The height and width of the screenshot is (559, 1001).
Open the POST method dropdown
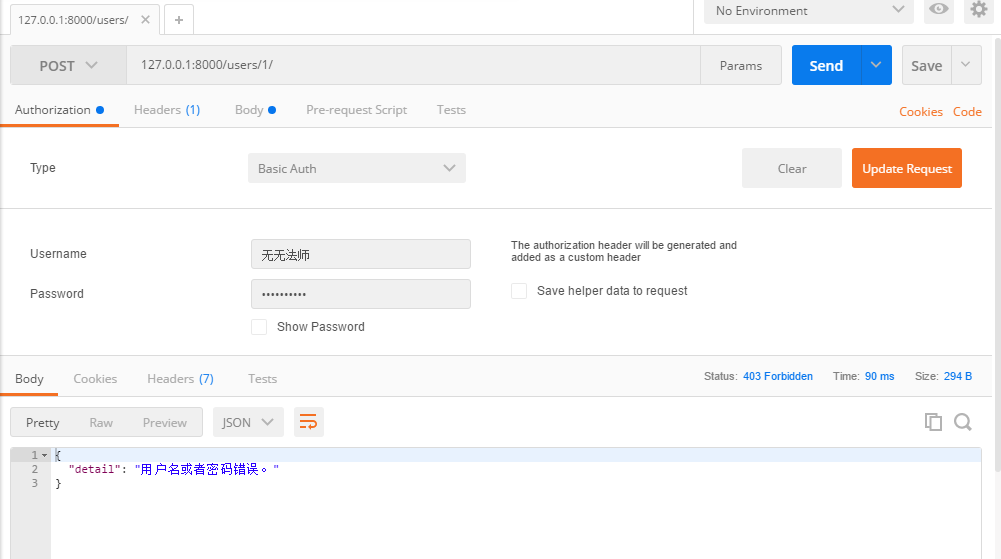coord(68,66)
